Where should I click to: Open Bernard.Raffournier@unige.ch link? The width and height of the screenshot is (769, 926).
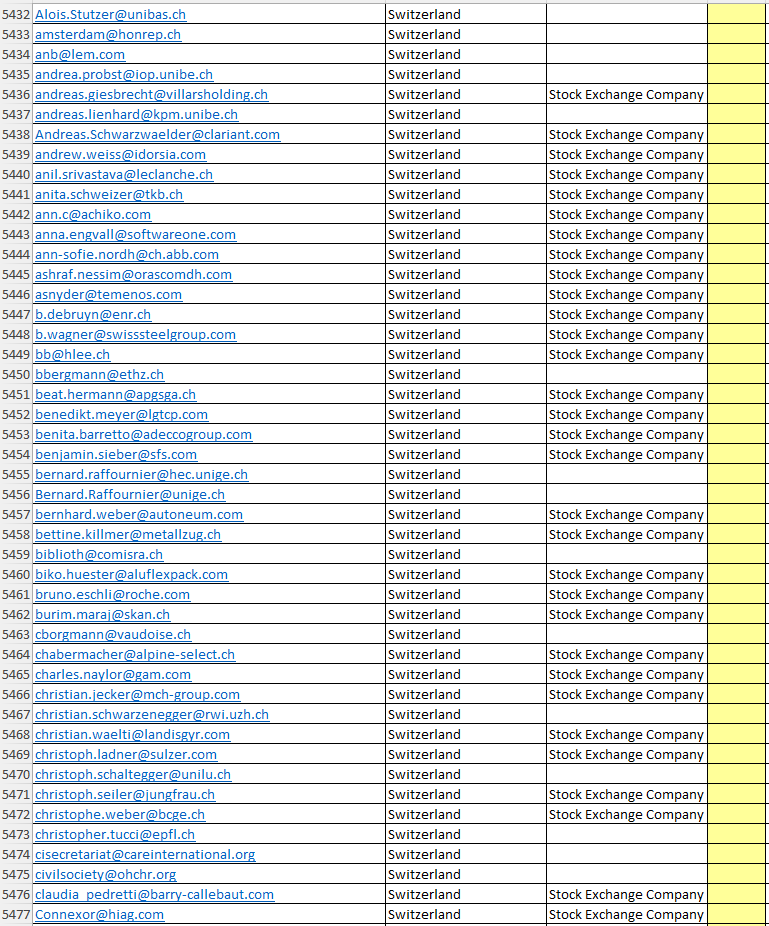[x=130, y=495]
